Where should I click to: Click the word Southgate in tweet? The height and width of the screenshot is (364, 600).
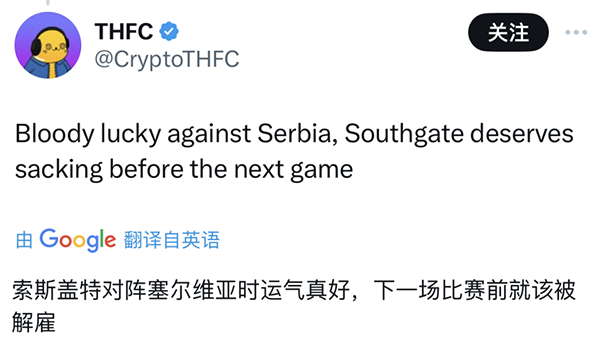click(404, 135)
